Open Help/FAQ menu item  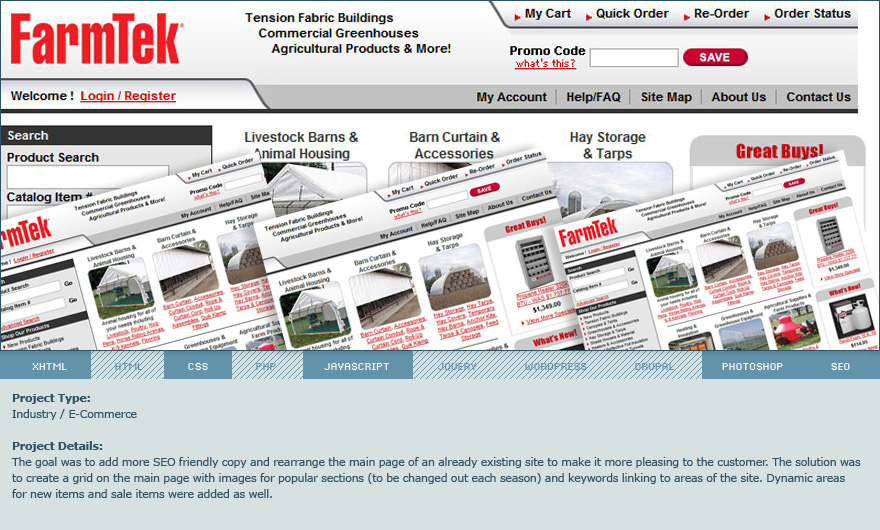click(x=593, y=97)
